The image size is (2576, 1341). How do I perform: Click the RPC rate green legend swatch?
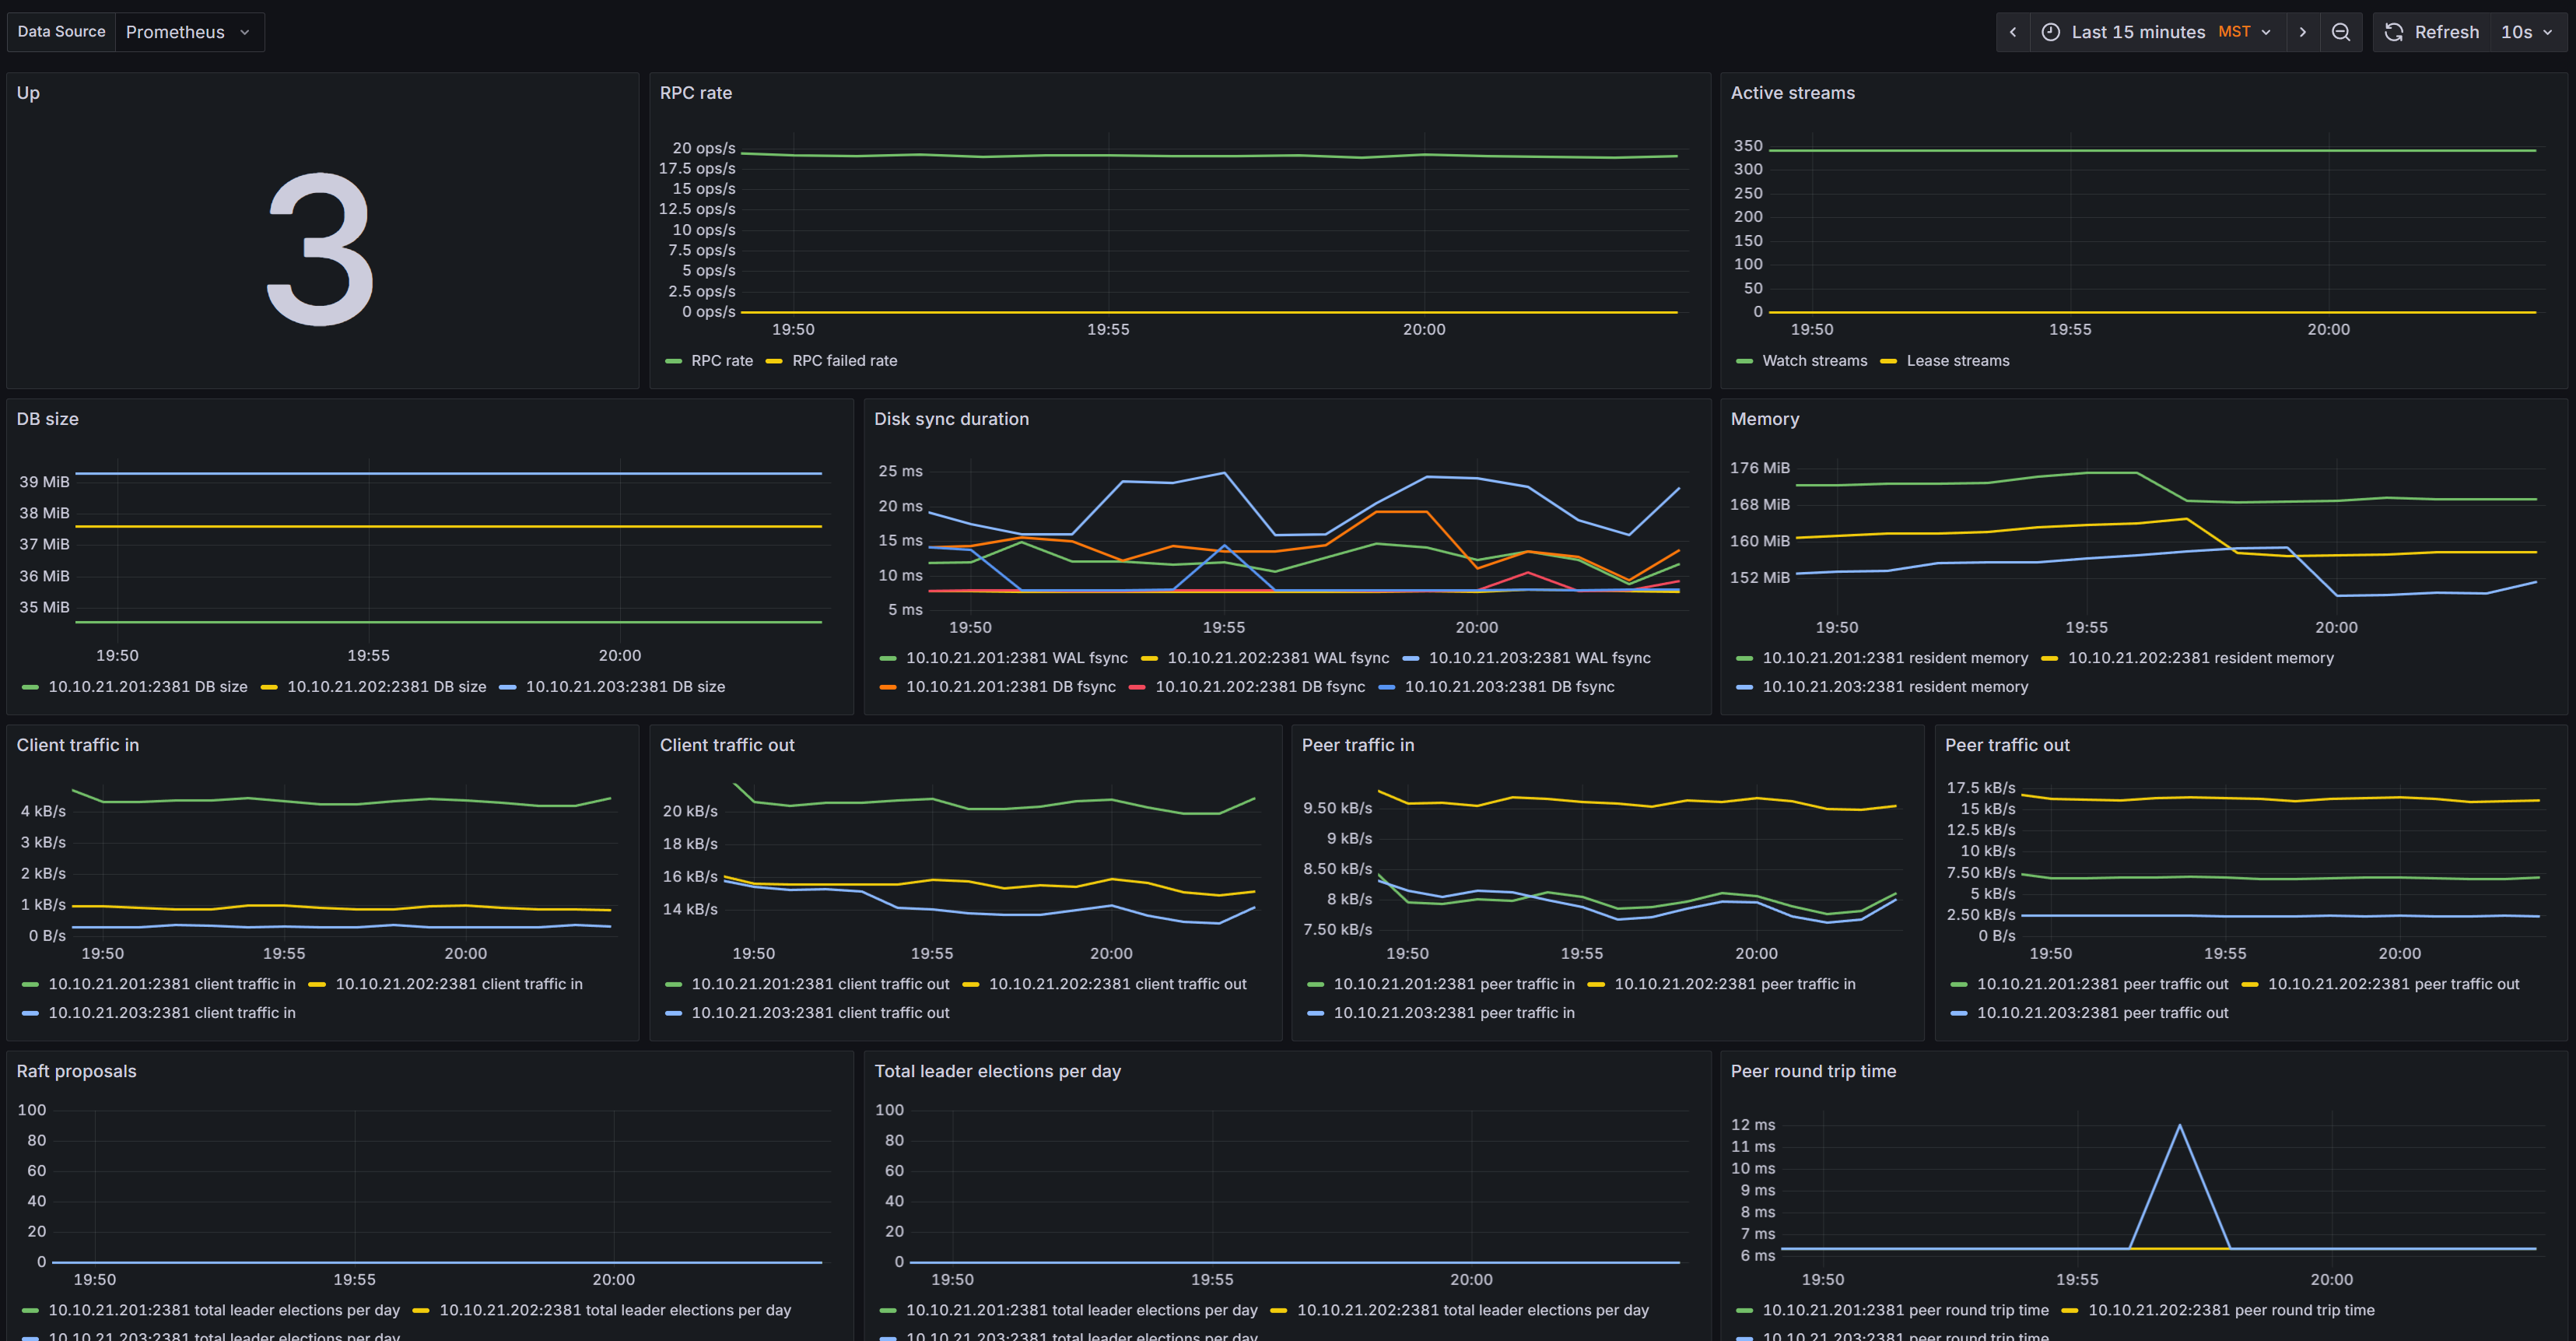(x=674, y=361)
